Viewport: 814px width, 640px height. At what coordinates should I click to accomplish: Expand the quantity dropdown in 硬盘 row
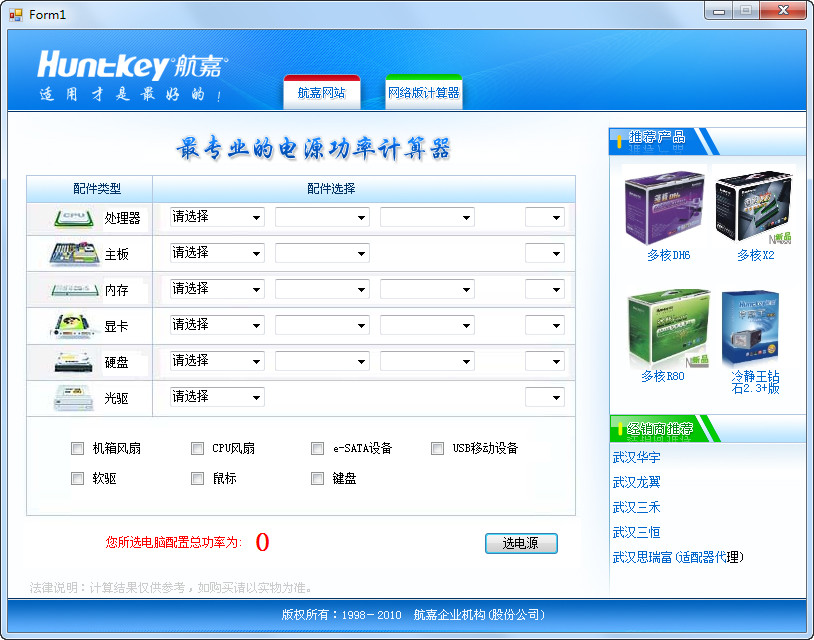pyautogui.click(x=545, y=361)
